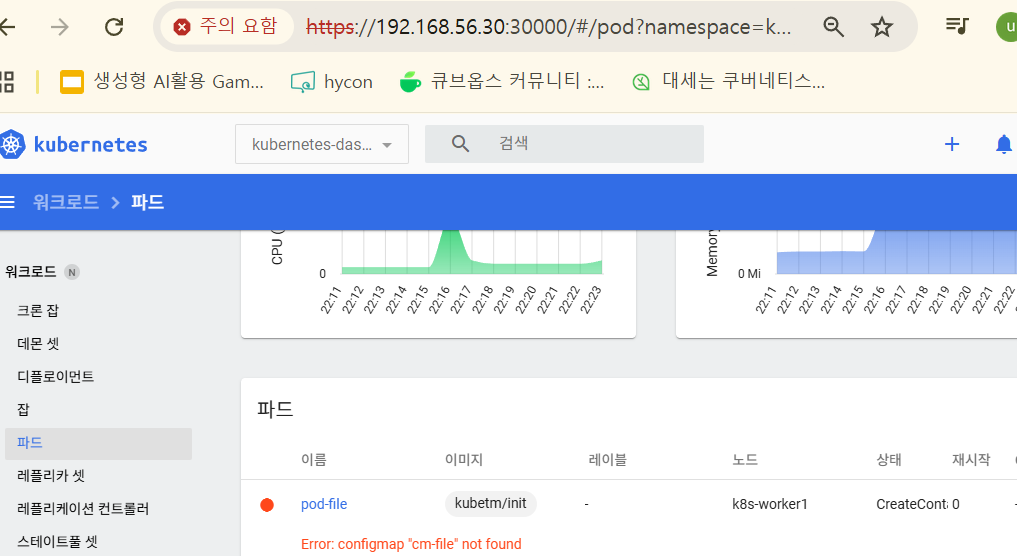Click the search magnifier icon in dashboard
The width and height of the screenshot is (1017, 556).
[x=460, y=143]
